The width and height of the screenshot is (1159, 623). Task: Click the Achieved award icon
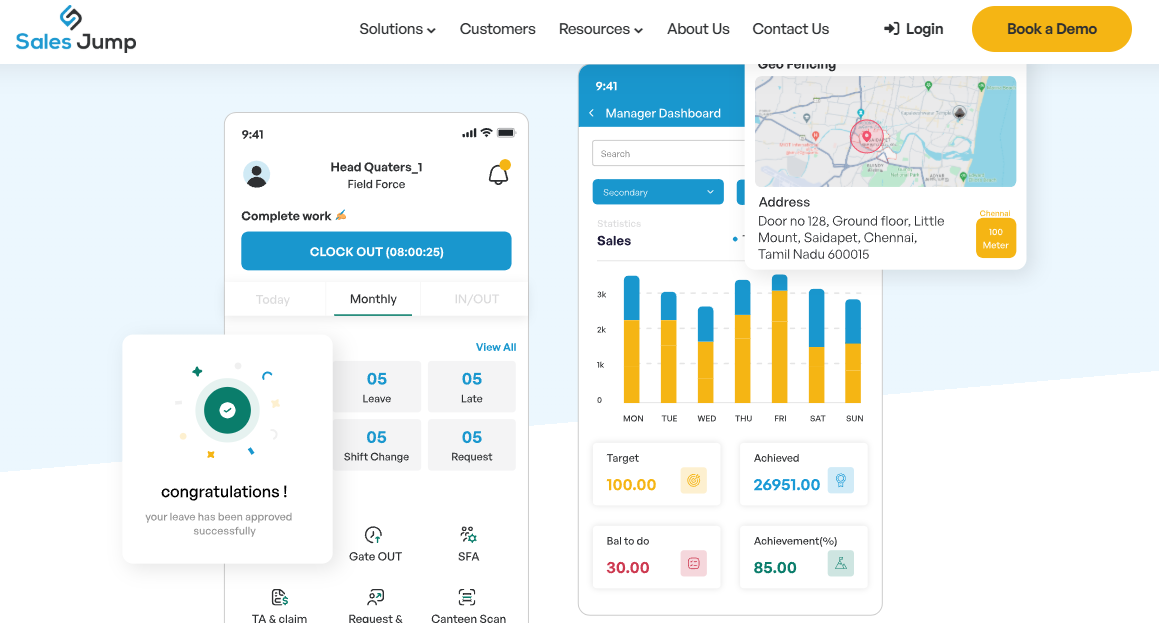click(840, 480)
